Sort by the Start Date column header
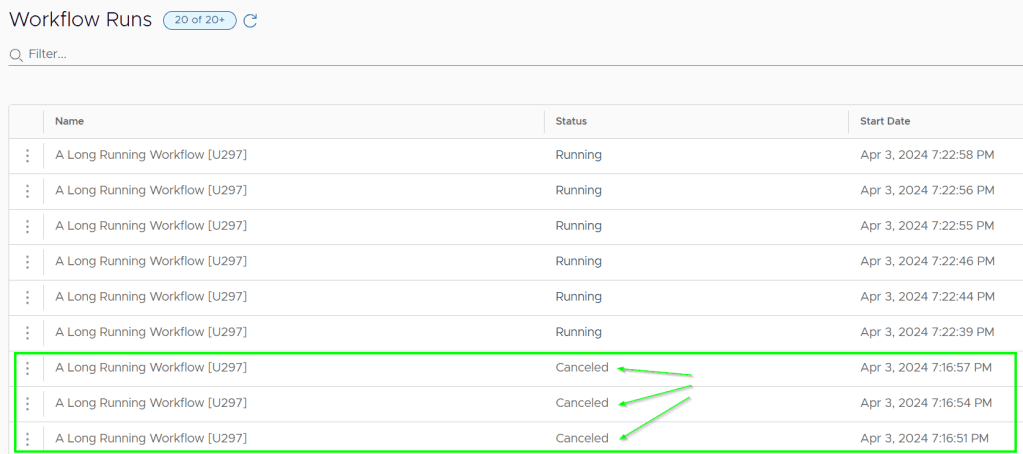The image size is (1023, 454). [x=885, y=121]
